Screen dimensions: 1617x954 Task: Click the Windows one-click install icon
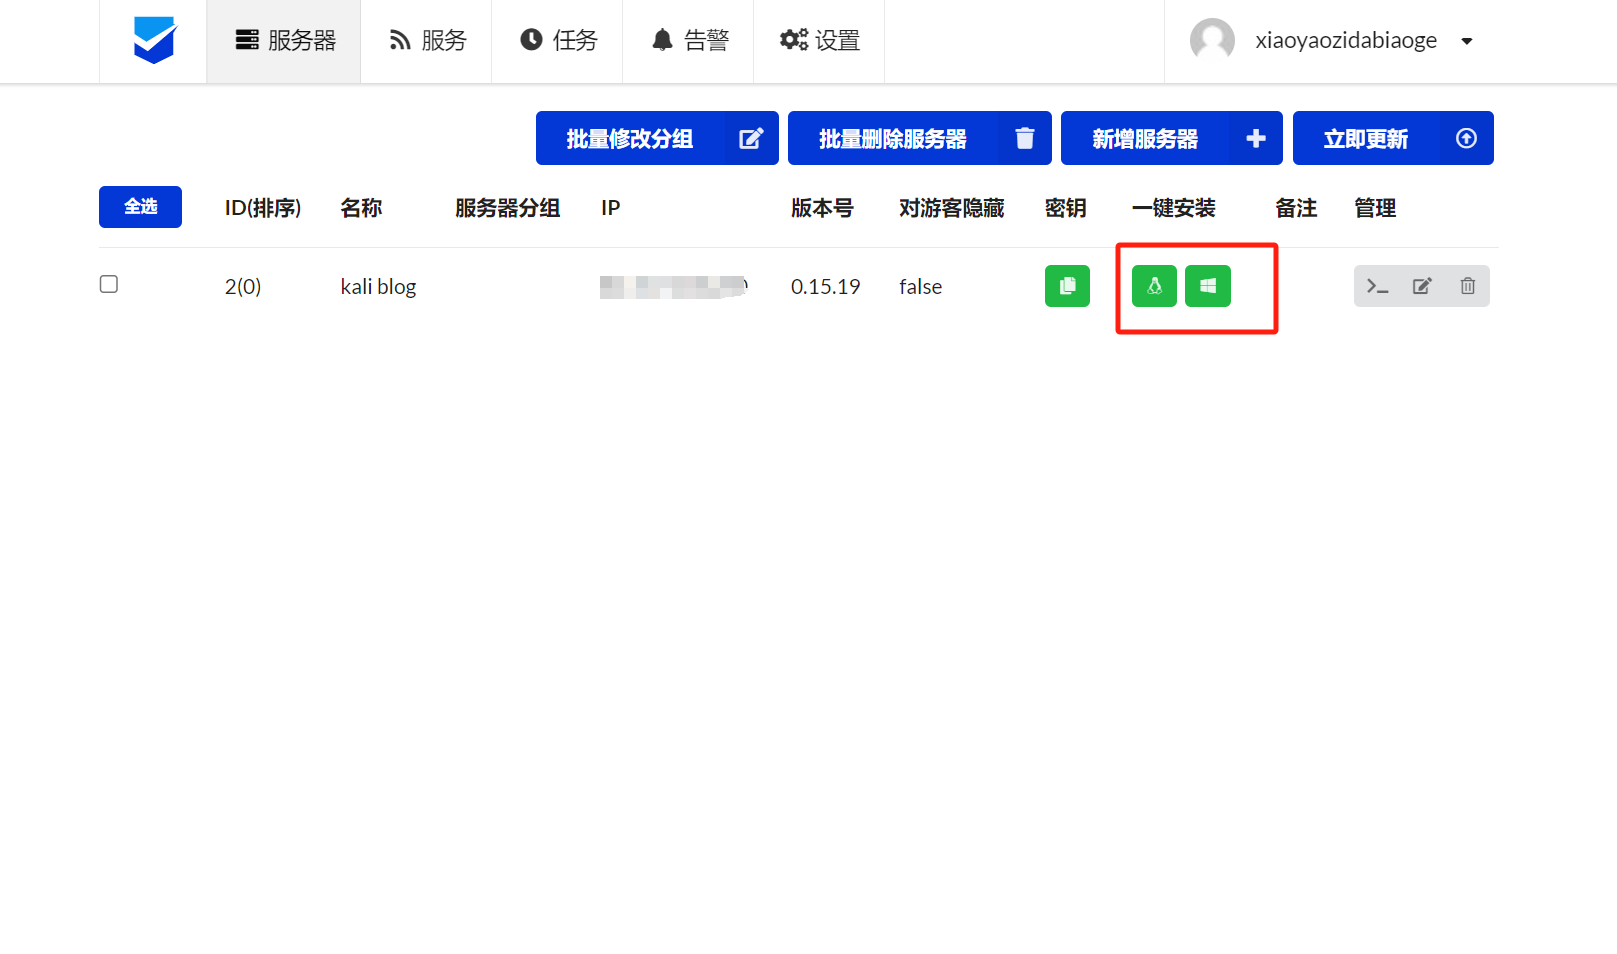pos(1207,286)
